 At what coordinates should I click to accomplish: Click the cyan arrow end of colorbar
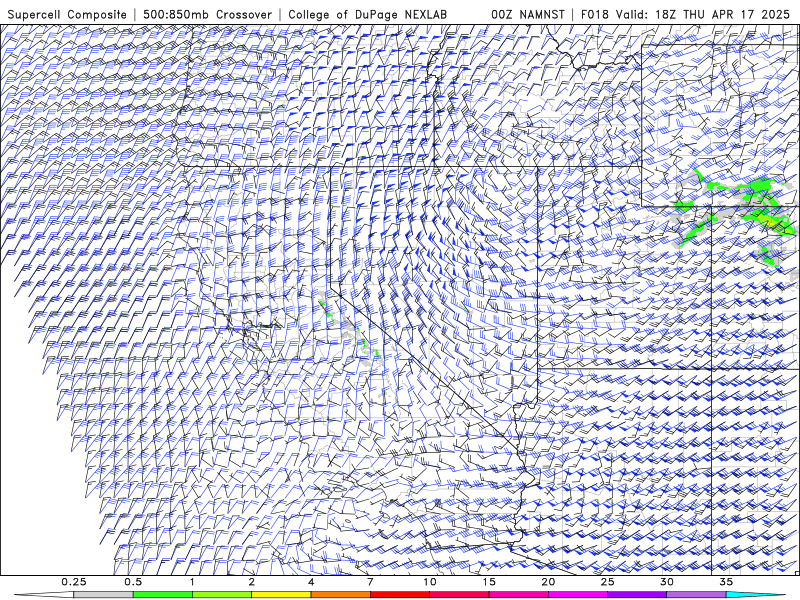pyautogui.click(x=755, y=595)
